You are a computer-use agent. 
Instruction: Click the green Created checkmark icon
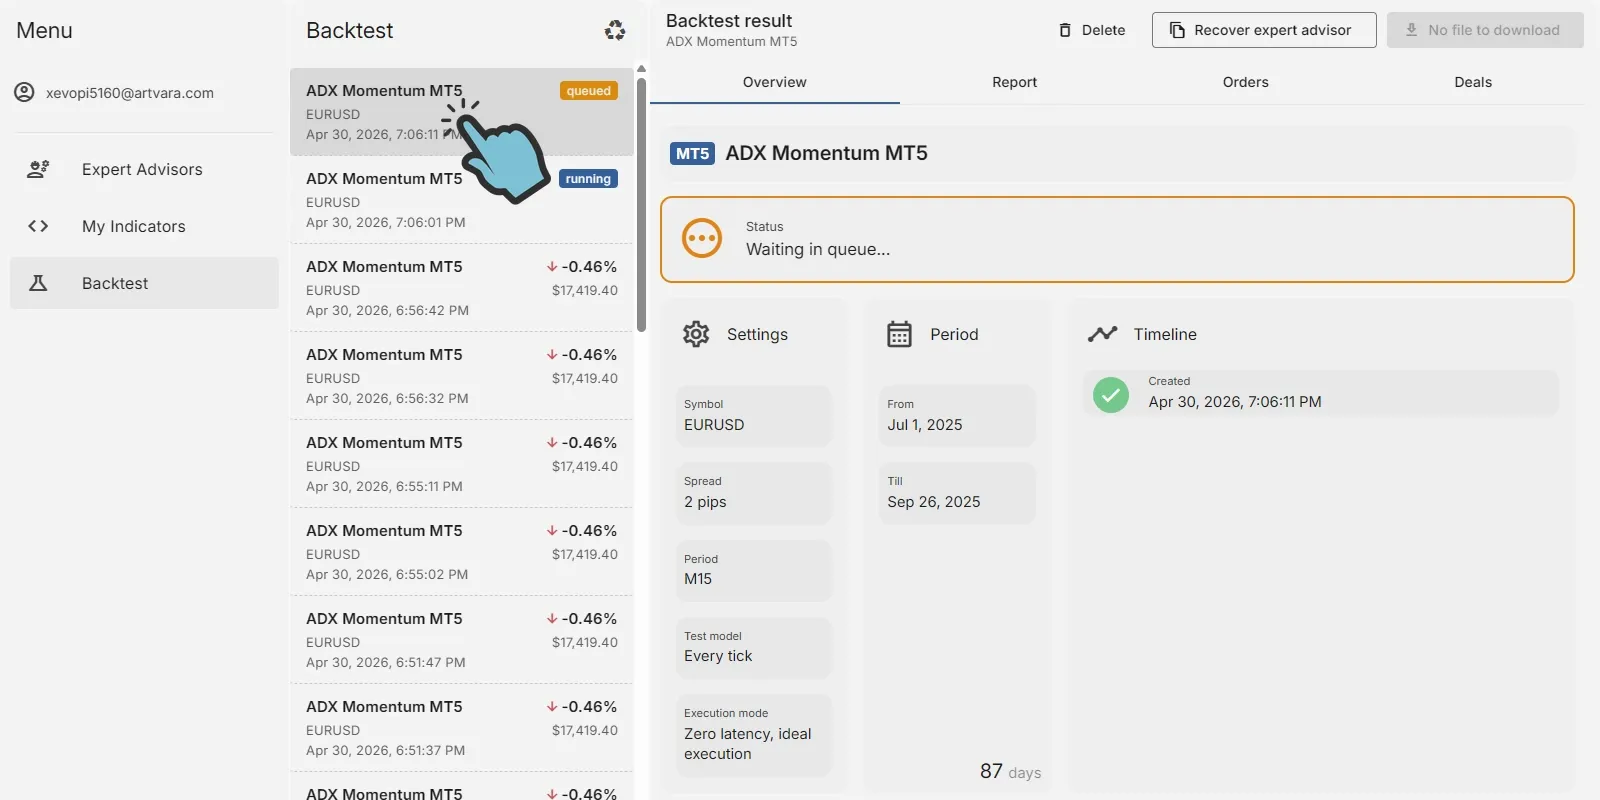click(1110, 394)
